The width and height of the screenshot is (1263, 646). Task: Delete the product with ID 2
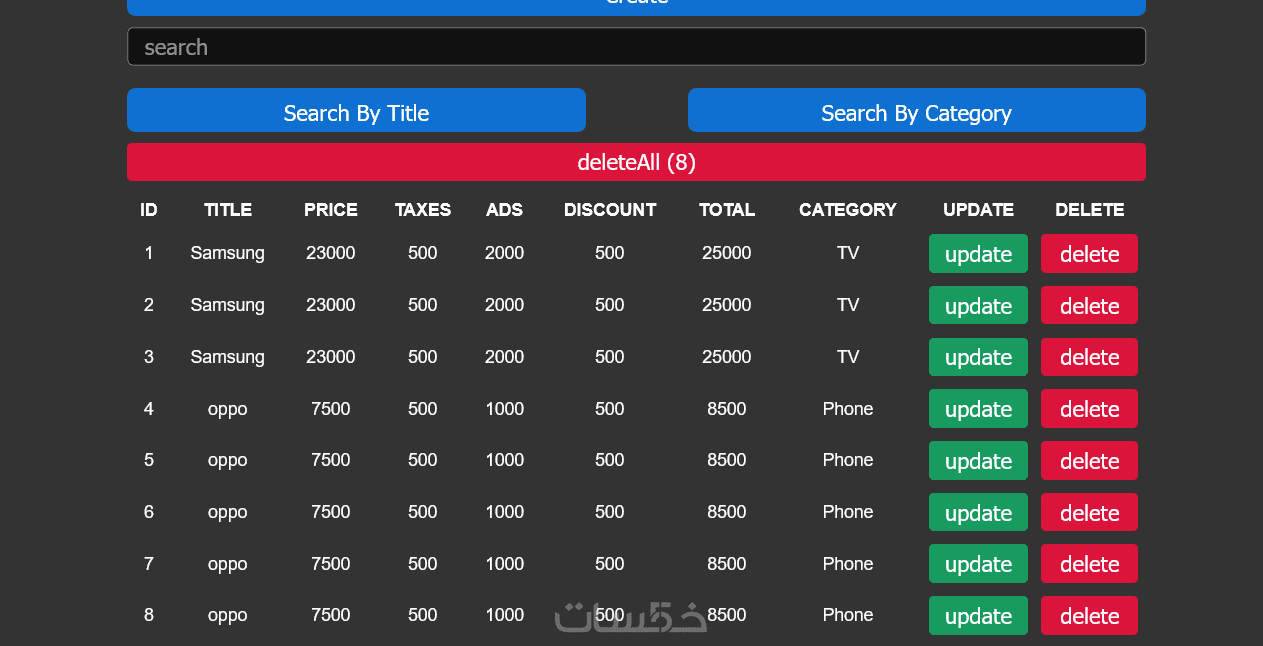click(x=1089, y=305)
